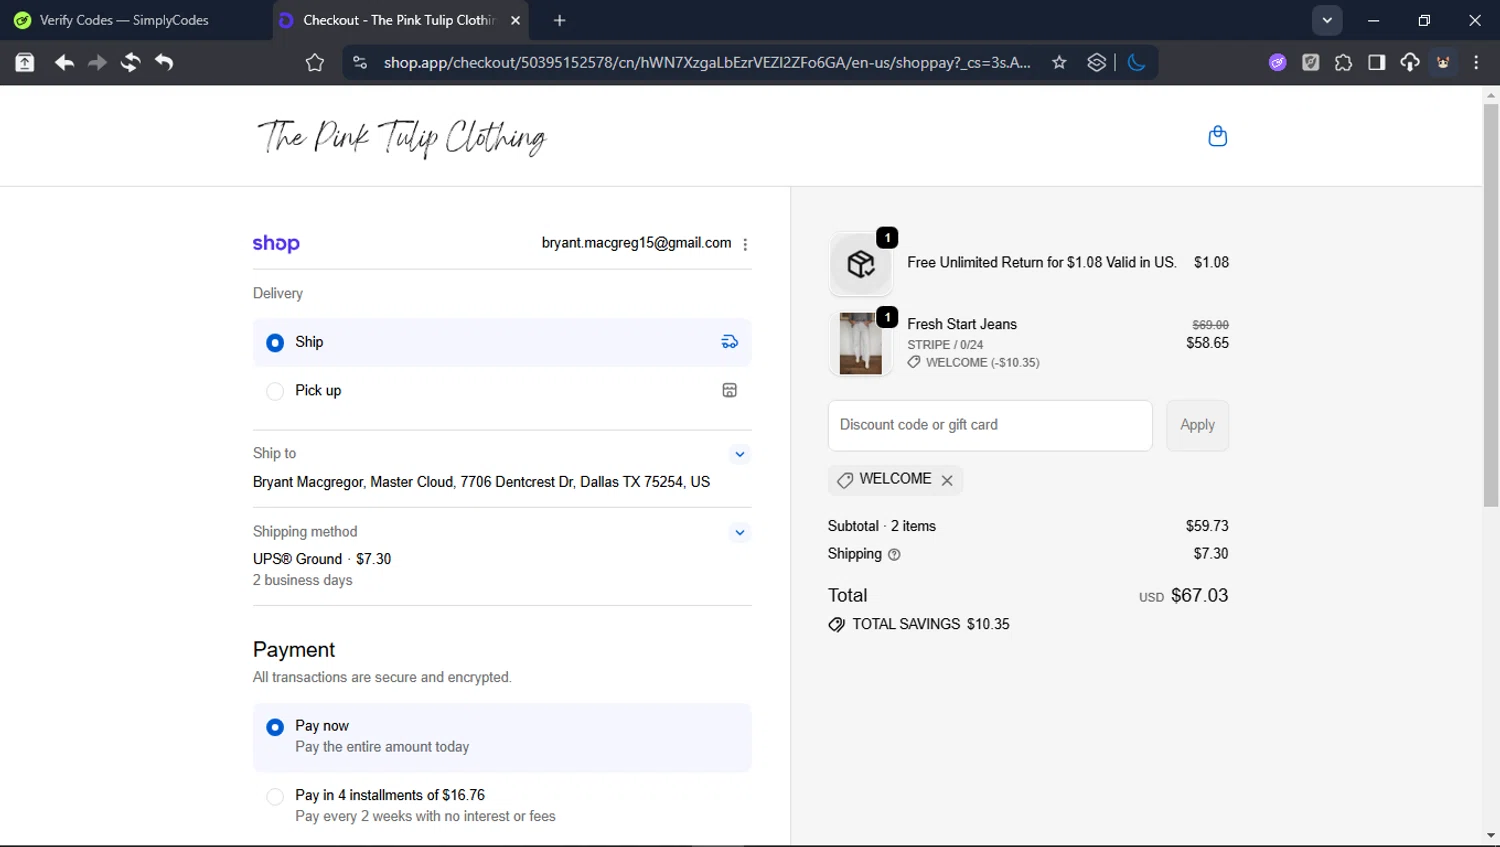This screenshot has width=1500, height=847.
Task: Click the star outline icon left of address bar
Action: 315,63
